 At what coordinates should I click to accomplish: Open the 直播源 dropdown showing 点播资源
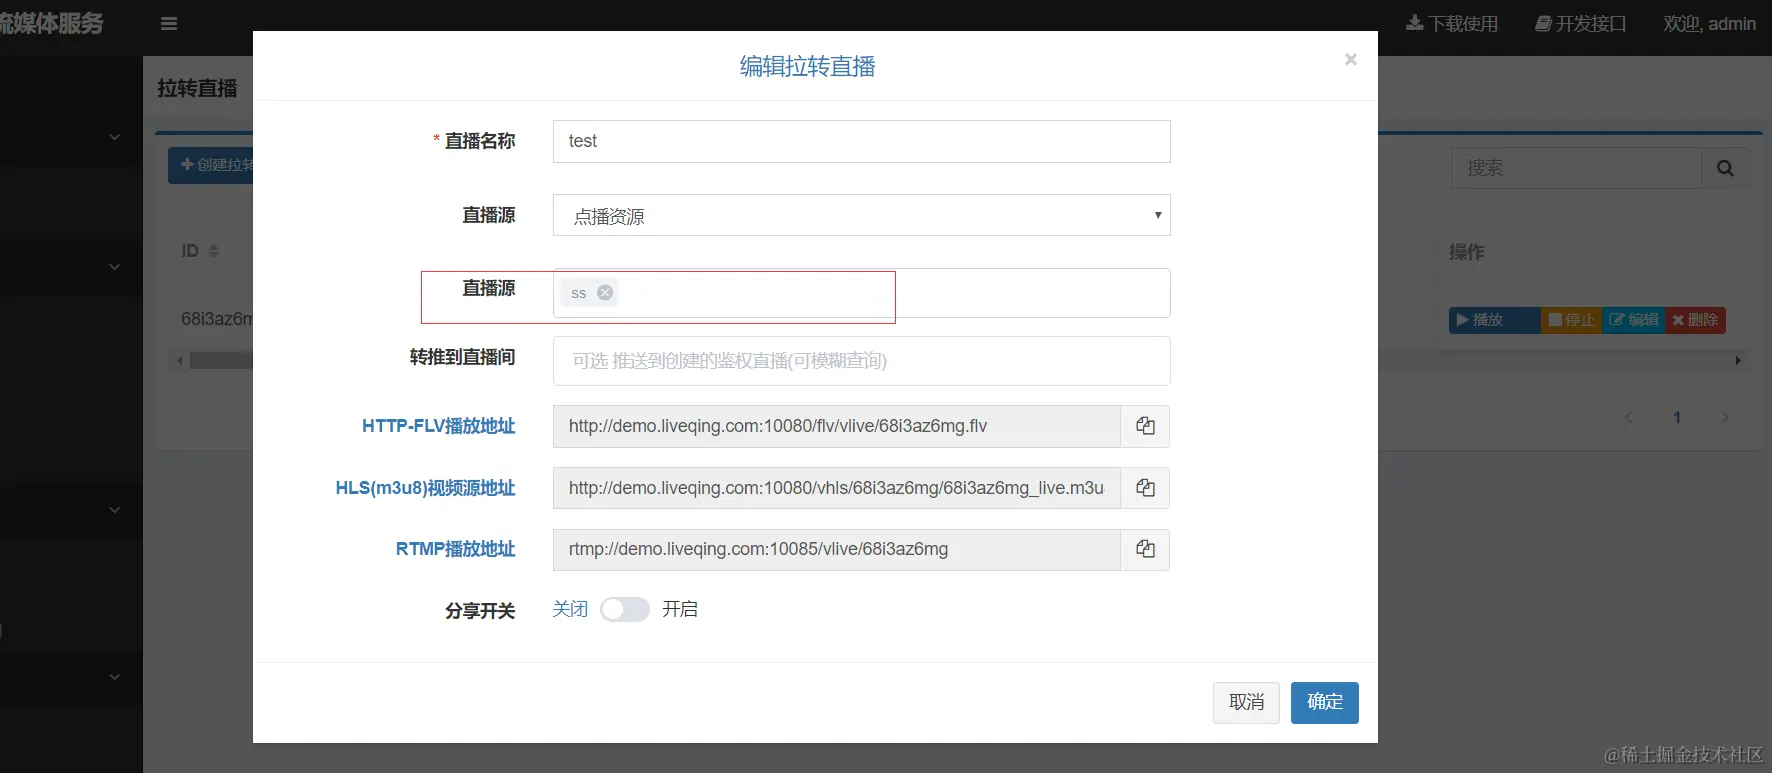tap(861, 215)
